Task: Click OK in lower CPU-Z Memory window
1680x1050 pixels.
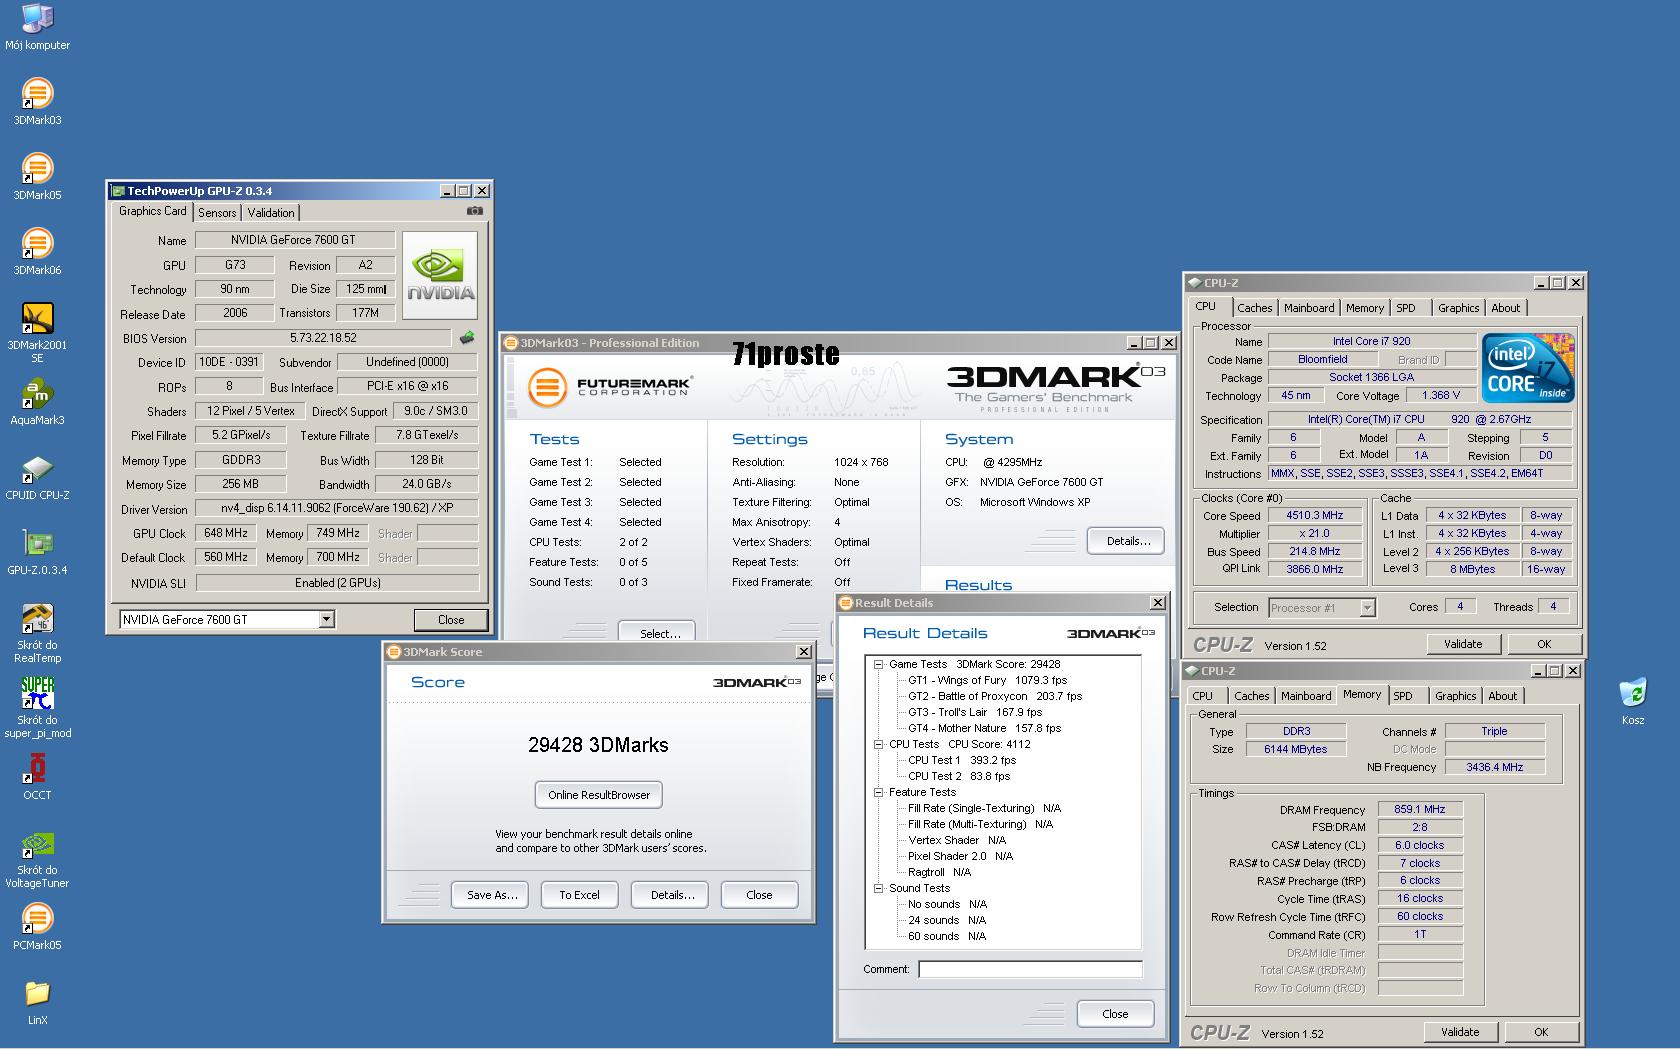Action: coord(1541,1032)
